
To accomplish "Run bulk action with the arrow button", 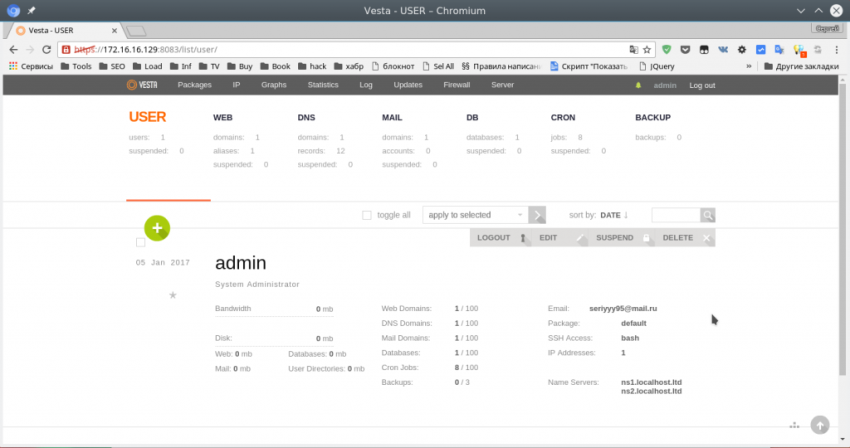I will point(538,215).
